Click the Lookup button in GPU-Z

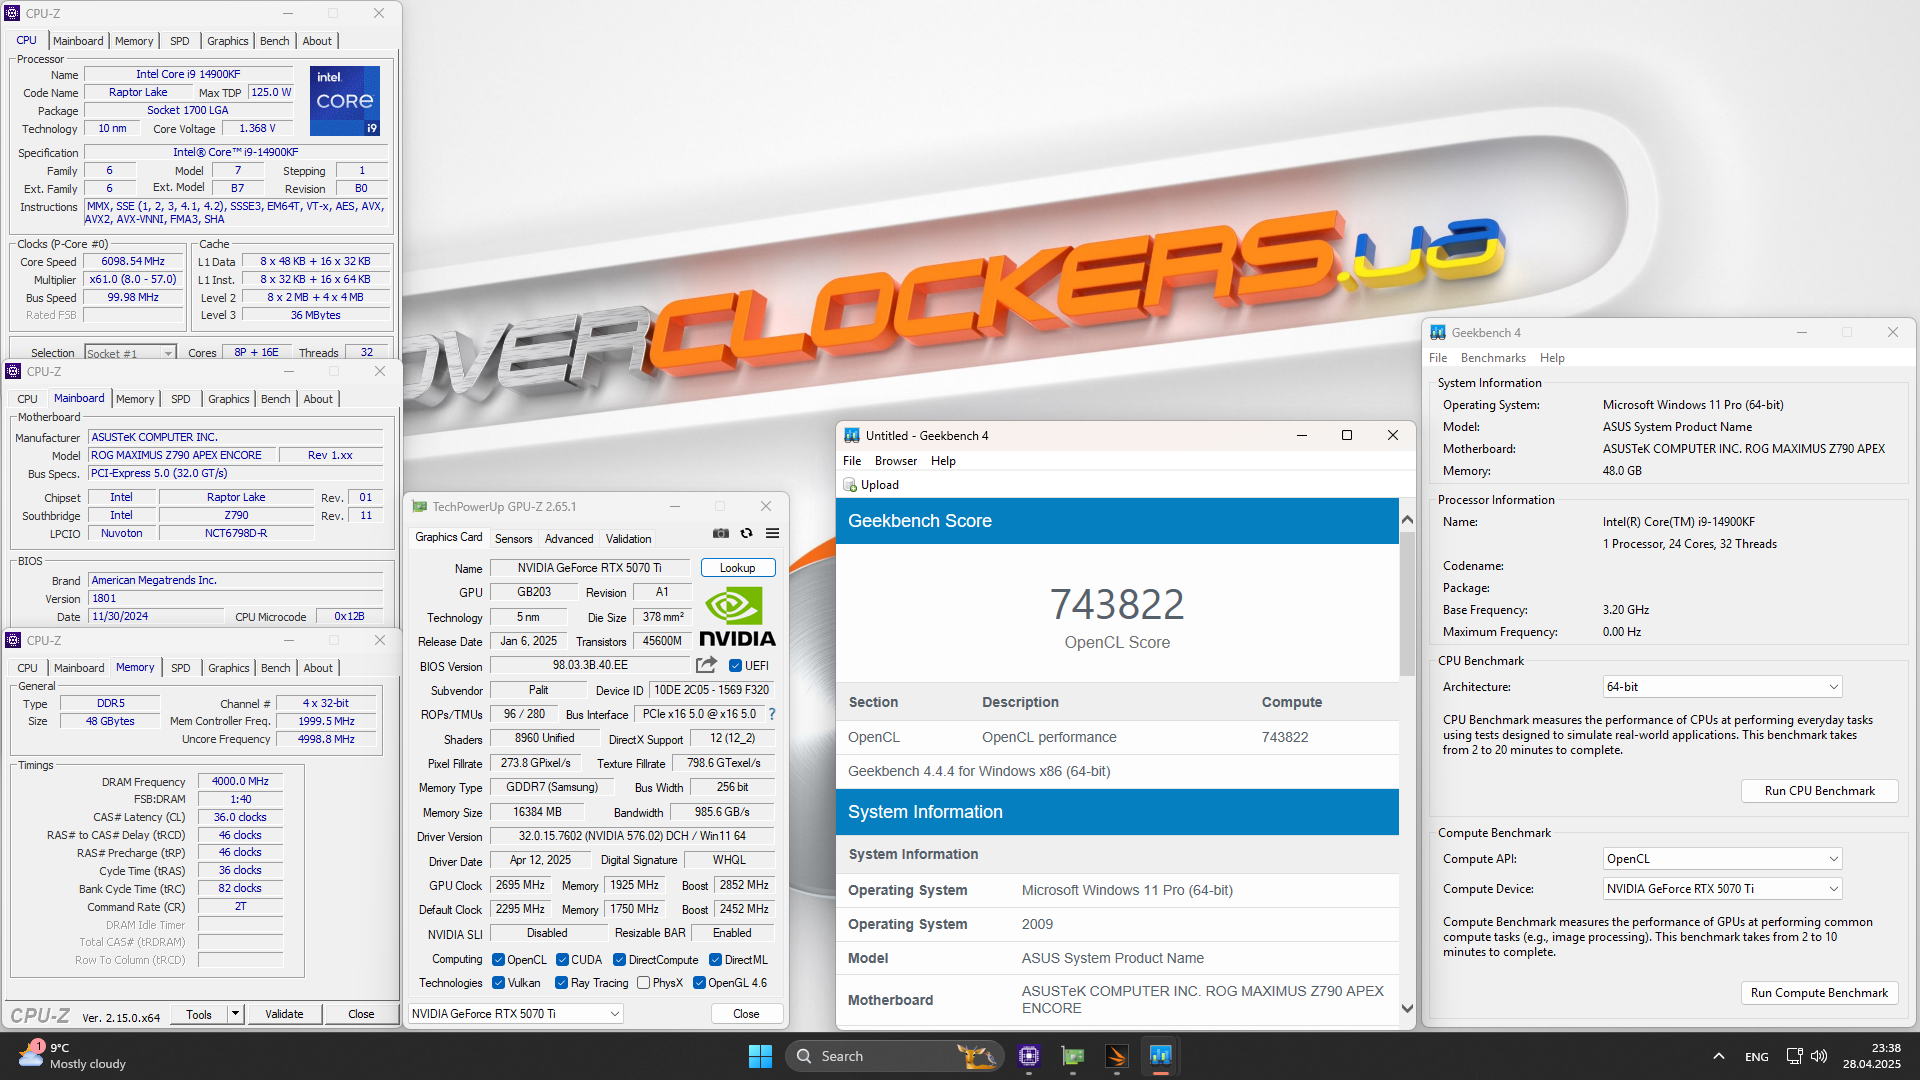tap(738, 568)
